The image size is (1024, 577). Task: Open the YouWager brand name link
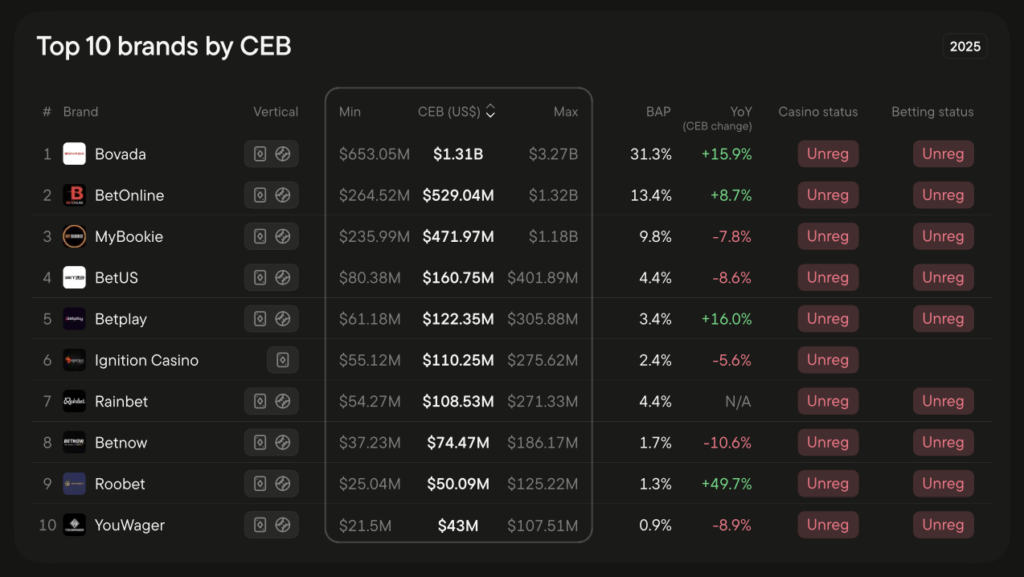pyautogui.click(x=129, y=525)
